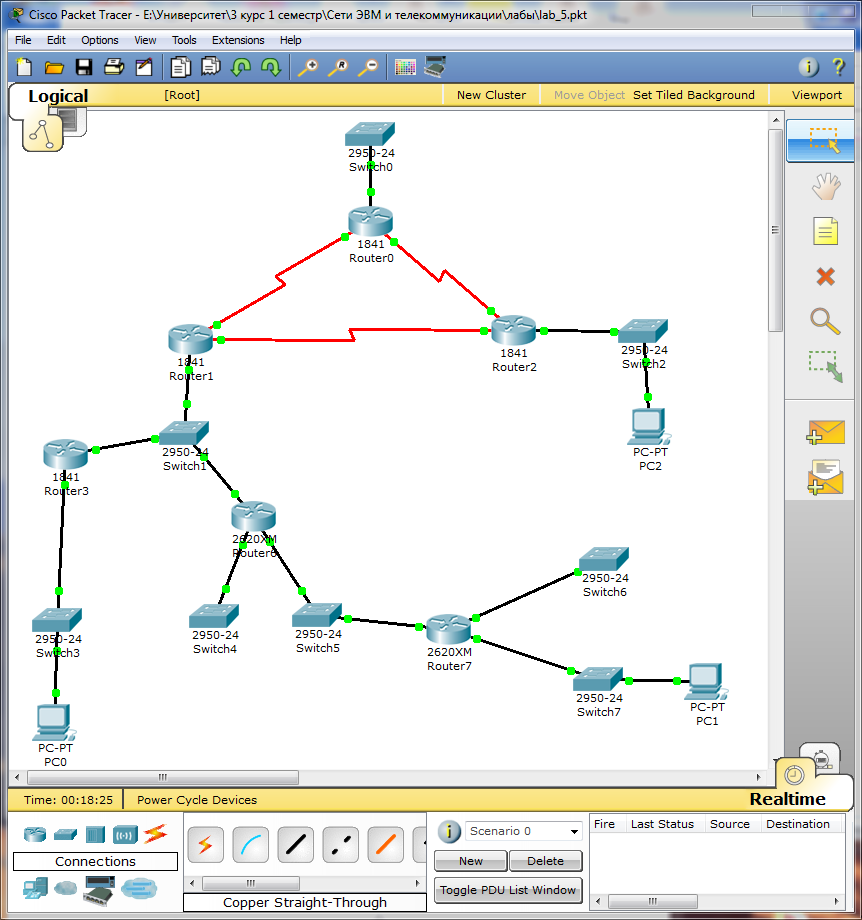This screenshot has width=862, height=920.
Task: Click the Copy toolbar icon
Action: [181, 67]
